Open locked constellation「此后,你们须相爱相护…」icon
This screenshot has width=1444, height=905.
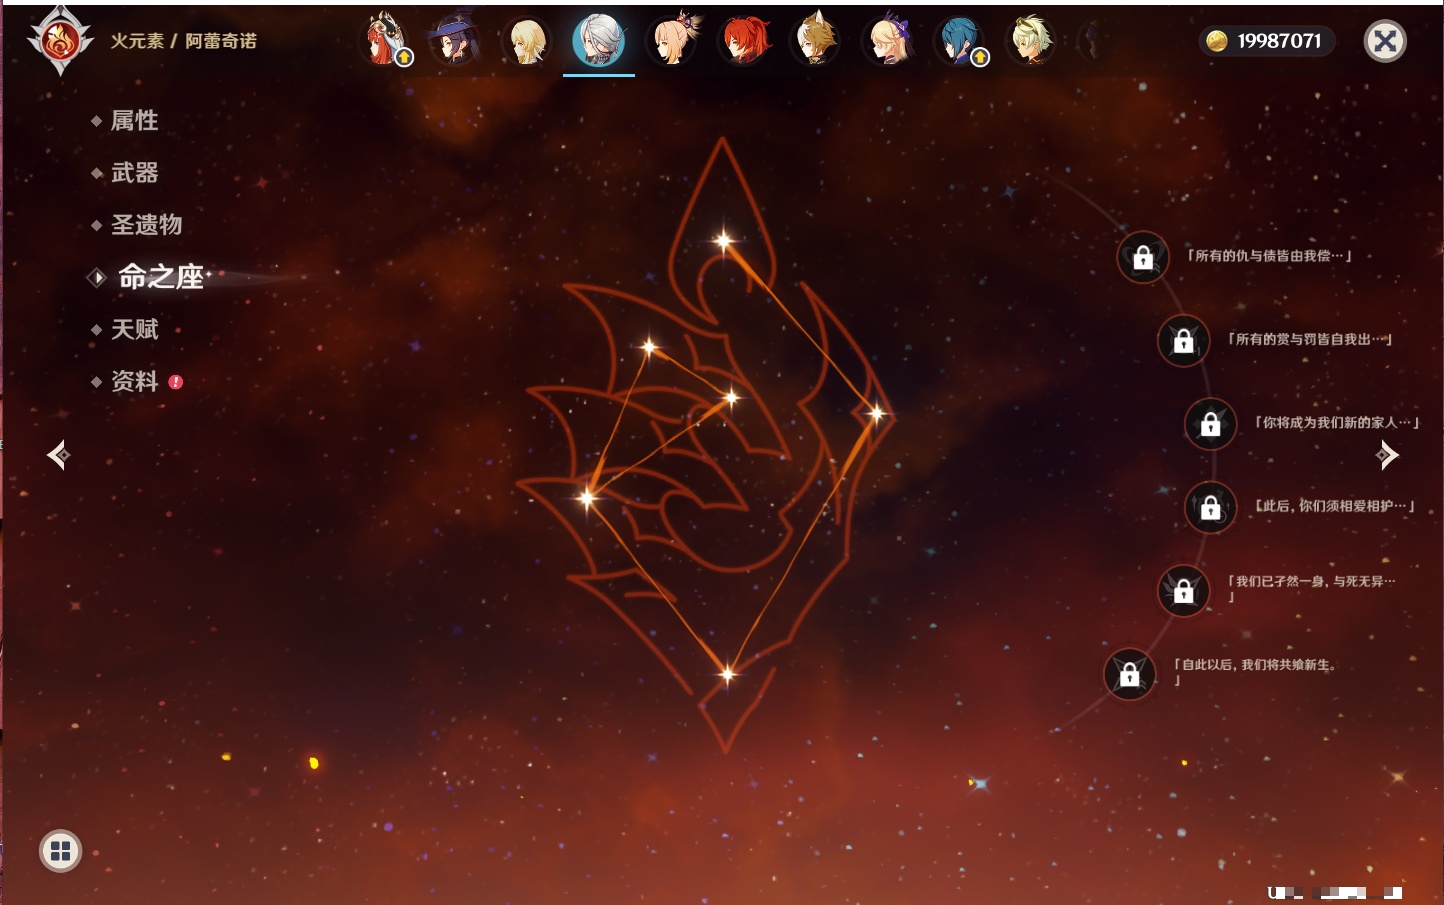(1211, 507)
